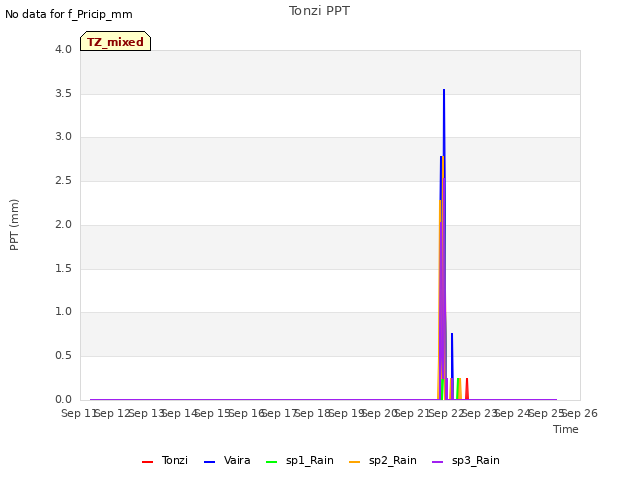The image size is (640, 480).
Task: Click the 3.5 y-axis tick label
Action: click(63, 93)
